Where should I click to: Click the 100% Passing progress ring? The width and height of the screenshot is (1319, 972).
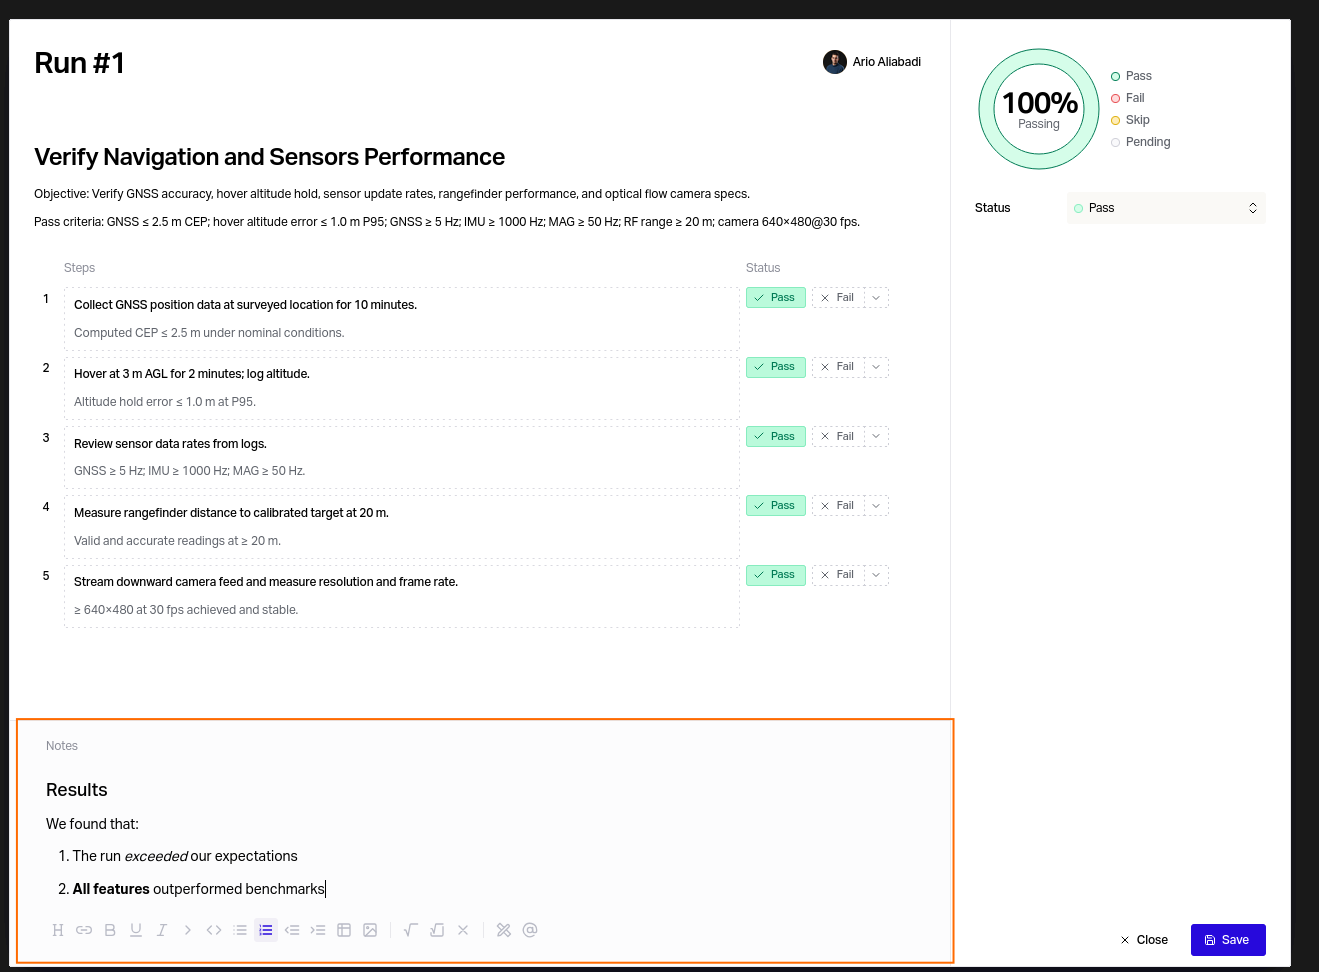[x=1039, y=109]
